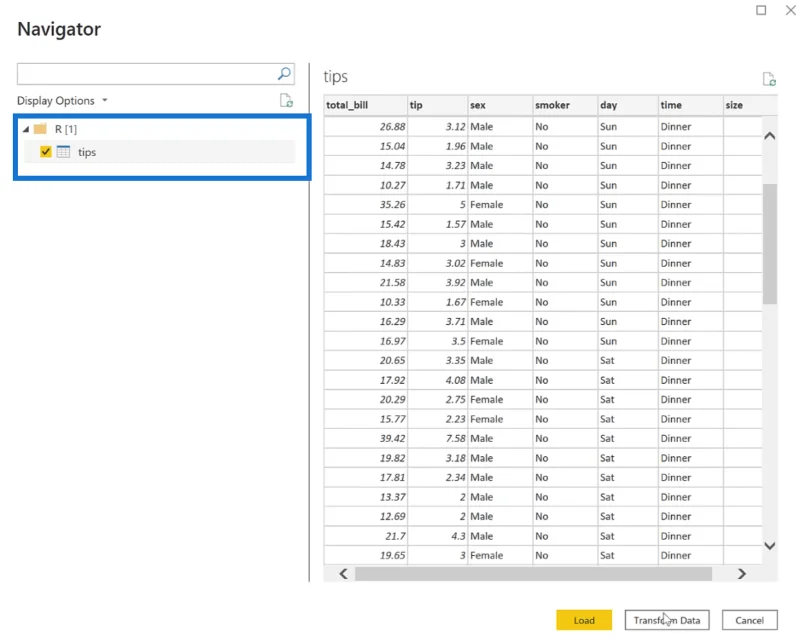
Task: Click the 13.37 total_bill cell
Action: click(x=365, y=497)
